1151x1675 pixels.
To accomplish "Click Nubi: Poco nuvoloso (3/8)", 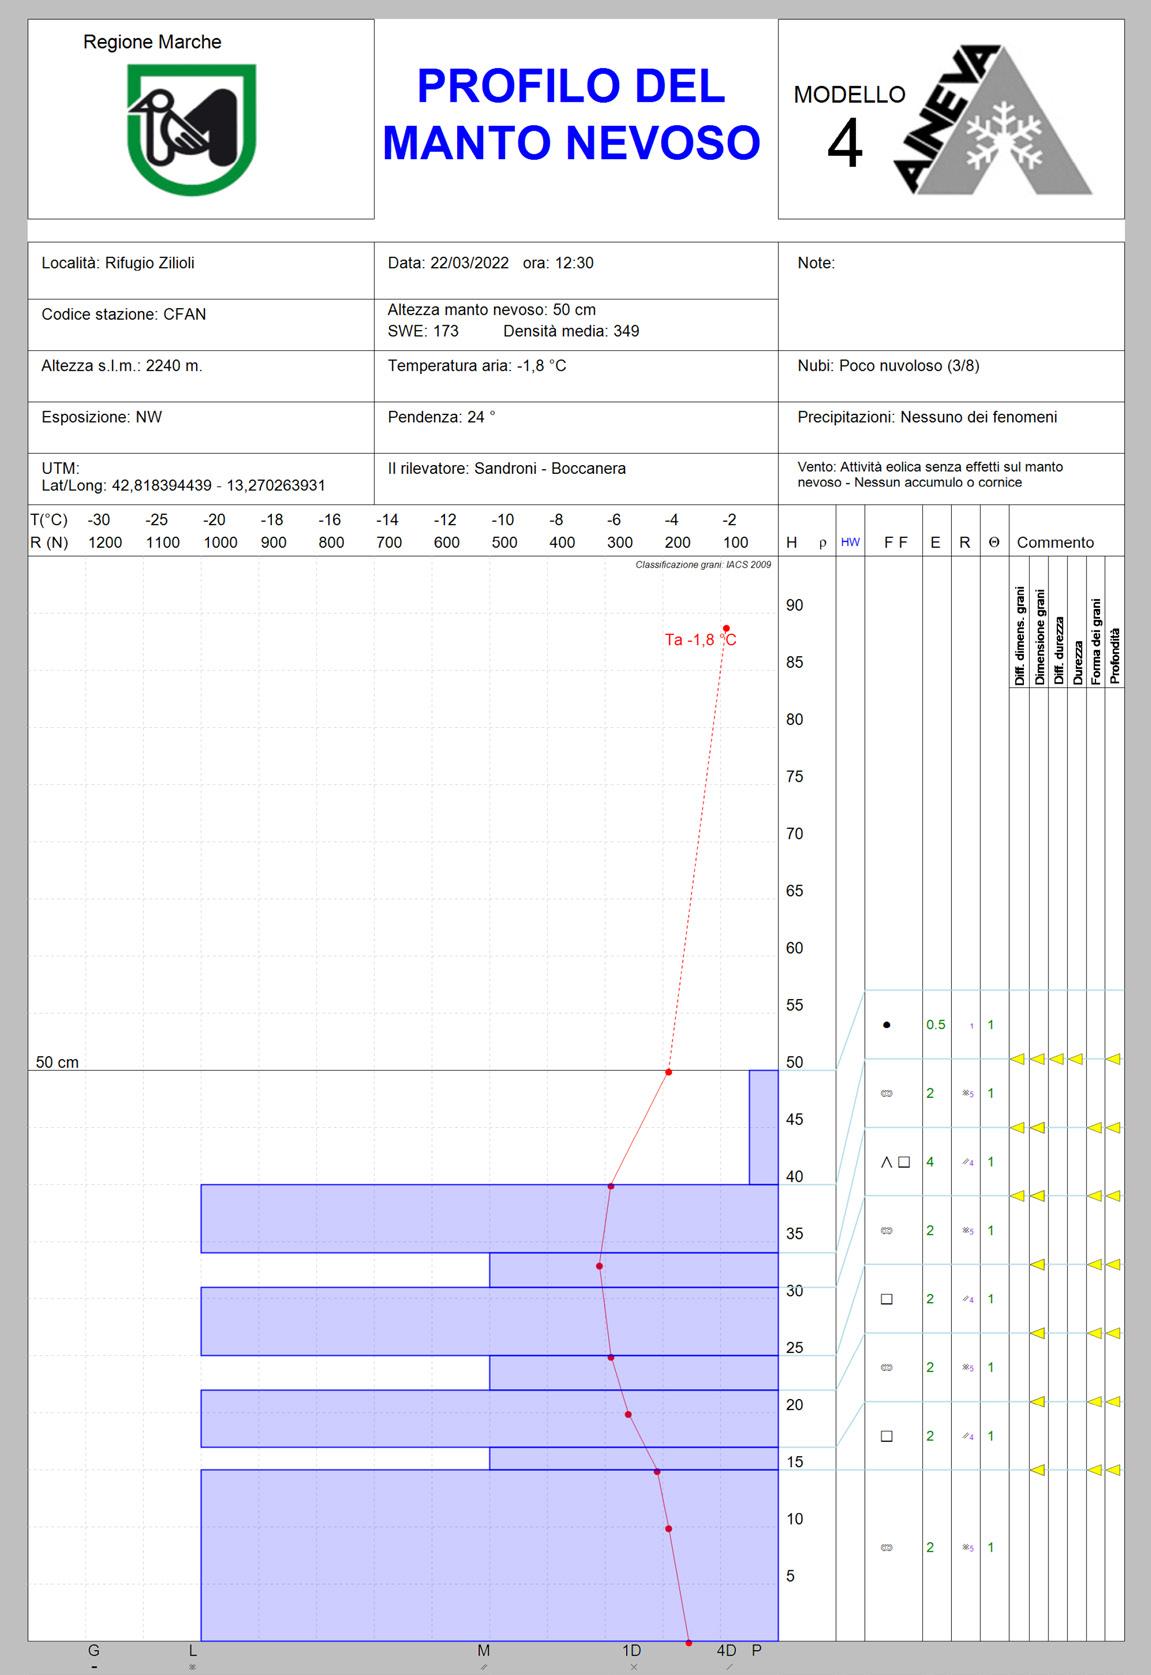I will (x=888, y=366).
